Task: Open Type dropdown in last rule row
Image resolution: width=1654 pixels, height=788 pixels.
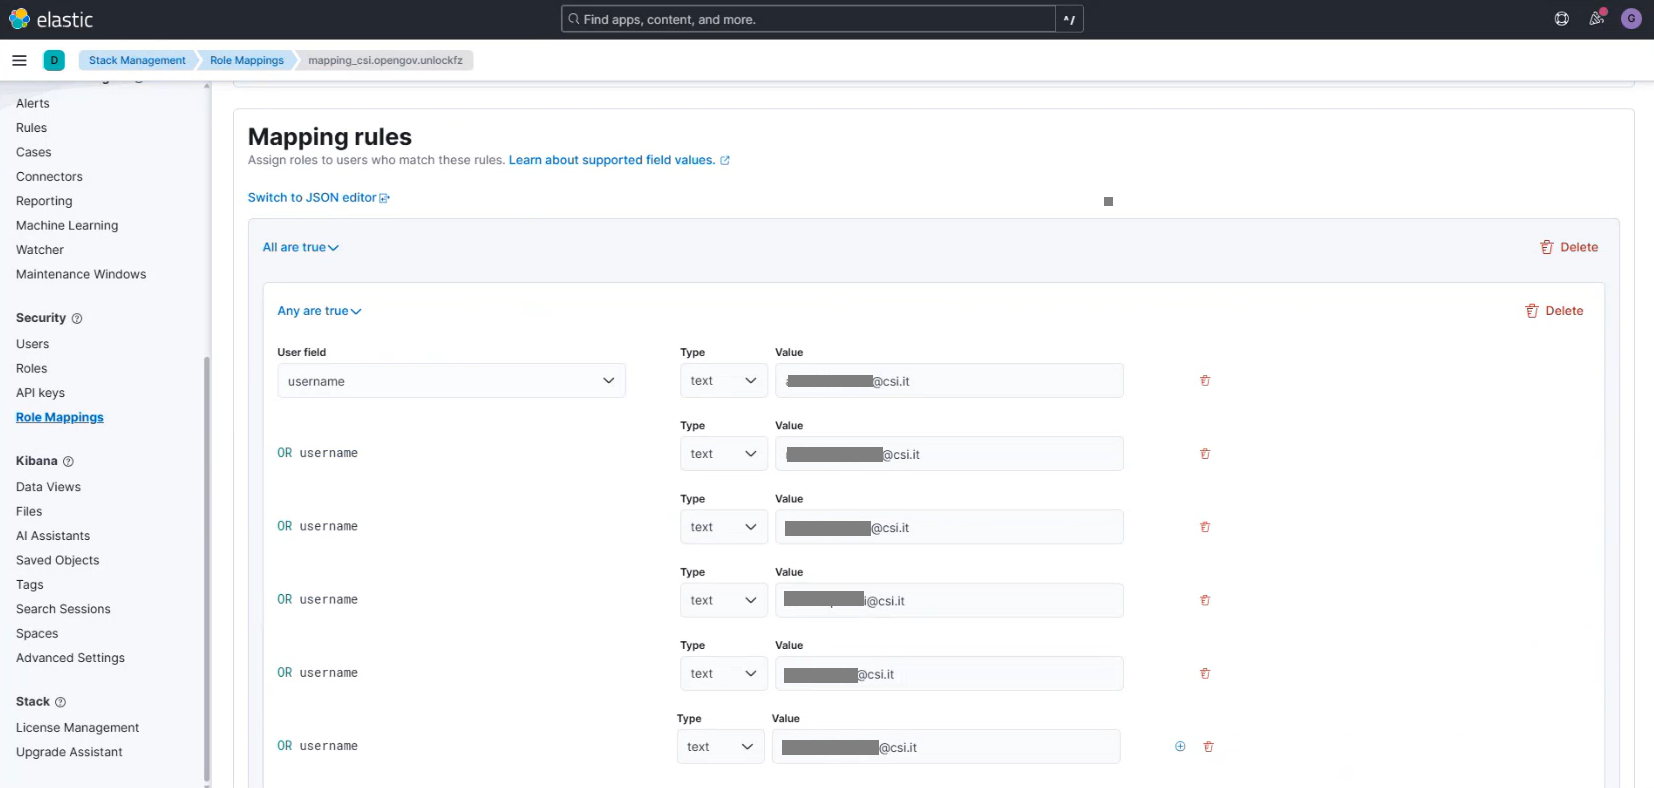Action: coord(720,747)
